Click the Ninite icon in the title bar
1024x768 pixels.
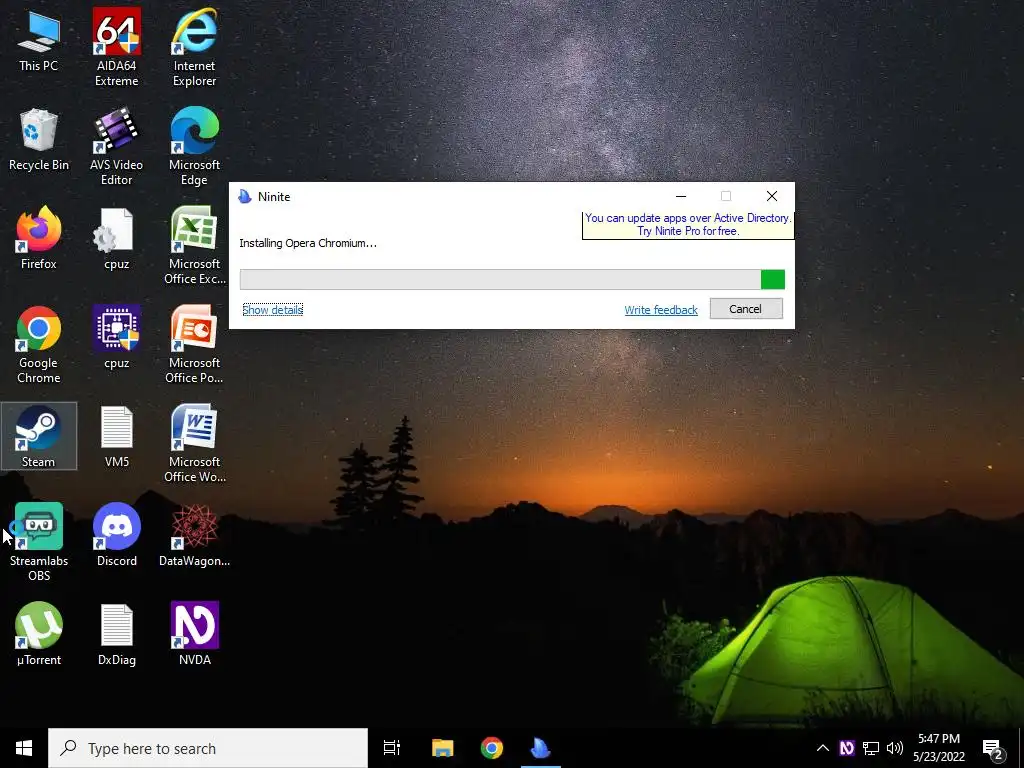[245, 197]
